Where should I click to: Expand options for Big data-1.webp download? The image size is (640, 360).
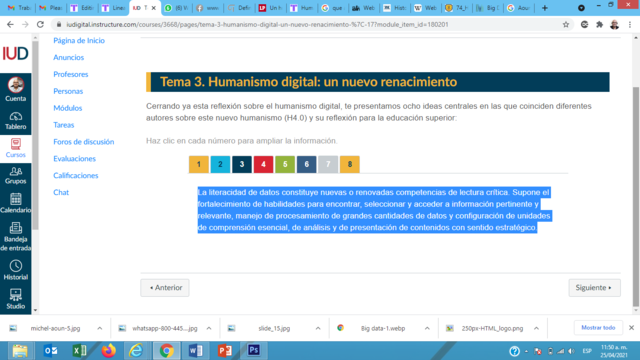tap(427, 328)
